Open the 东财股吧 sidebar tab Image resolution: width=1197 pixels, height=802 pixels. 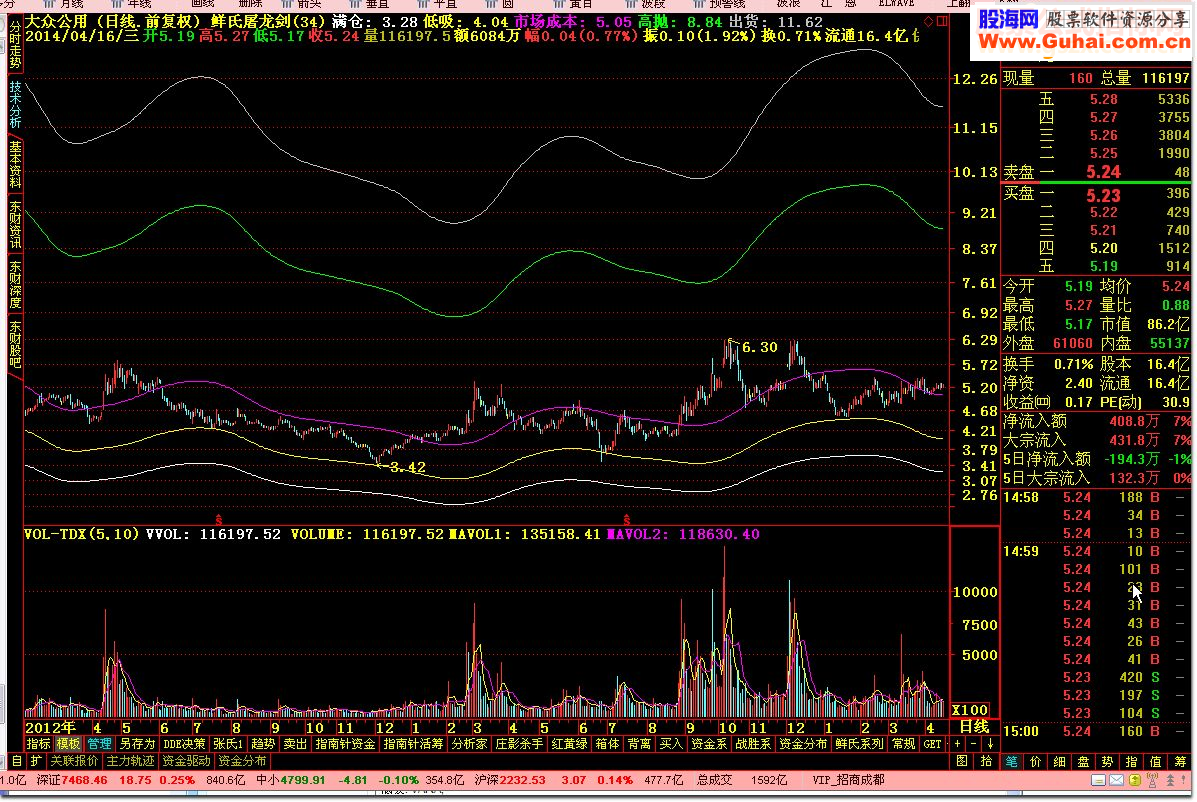pos(15,344)
